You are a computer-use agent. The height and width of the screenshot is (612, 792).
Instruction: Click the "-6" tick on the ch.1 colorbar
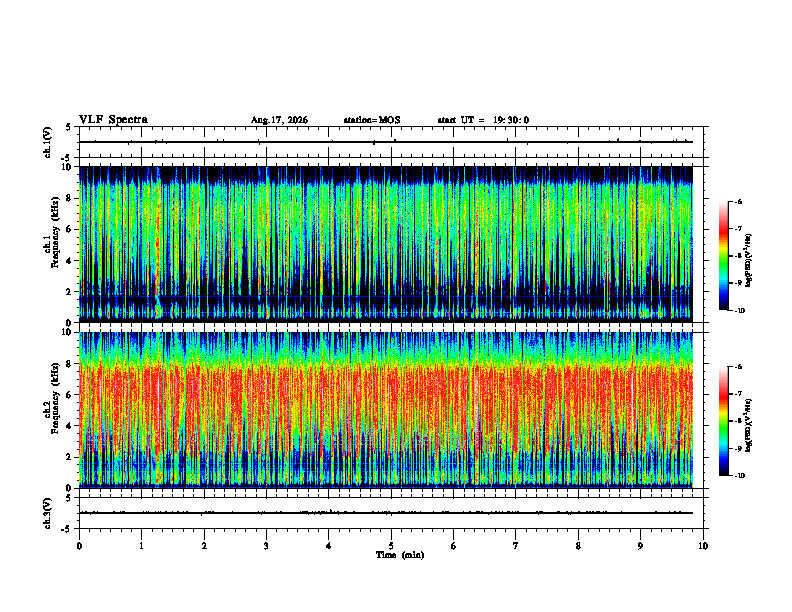pos(738,201)
